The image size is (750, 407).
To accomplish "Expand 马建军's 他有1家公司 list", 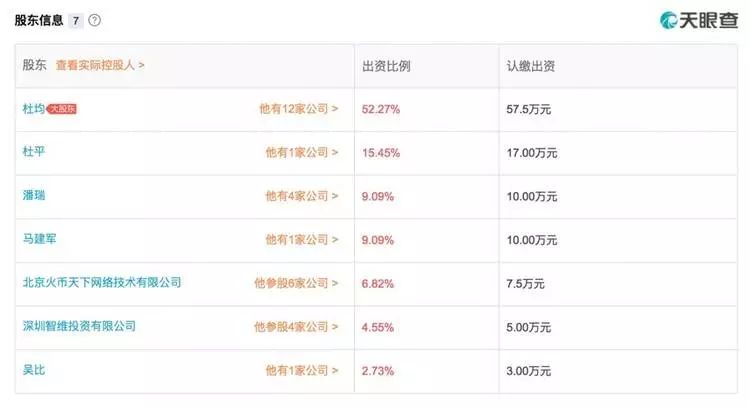I will [301, 240].
